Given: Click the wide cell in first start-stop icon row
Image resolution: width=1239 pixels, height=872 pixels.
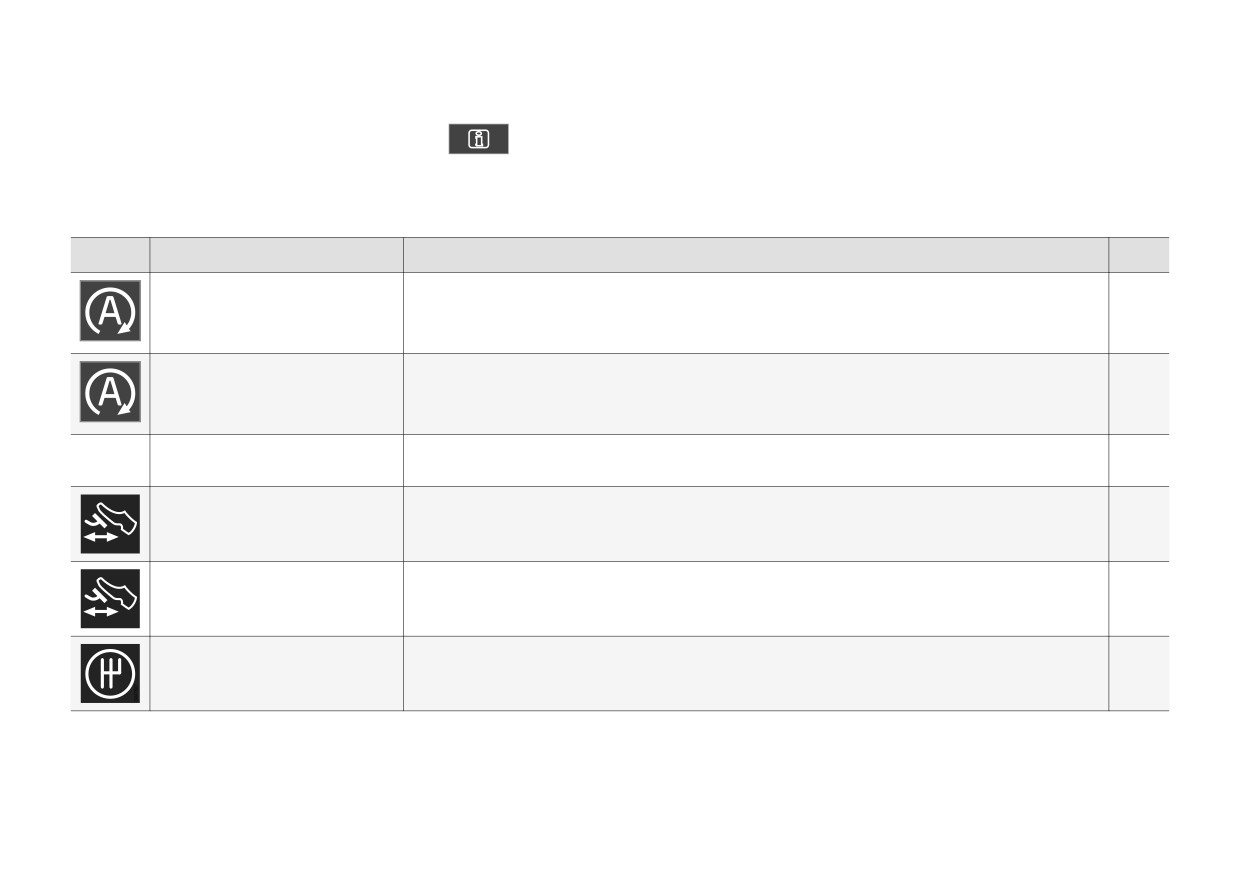Looking at the screenshot, I should 756,313.
